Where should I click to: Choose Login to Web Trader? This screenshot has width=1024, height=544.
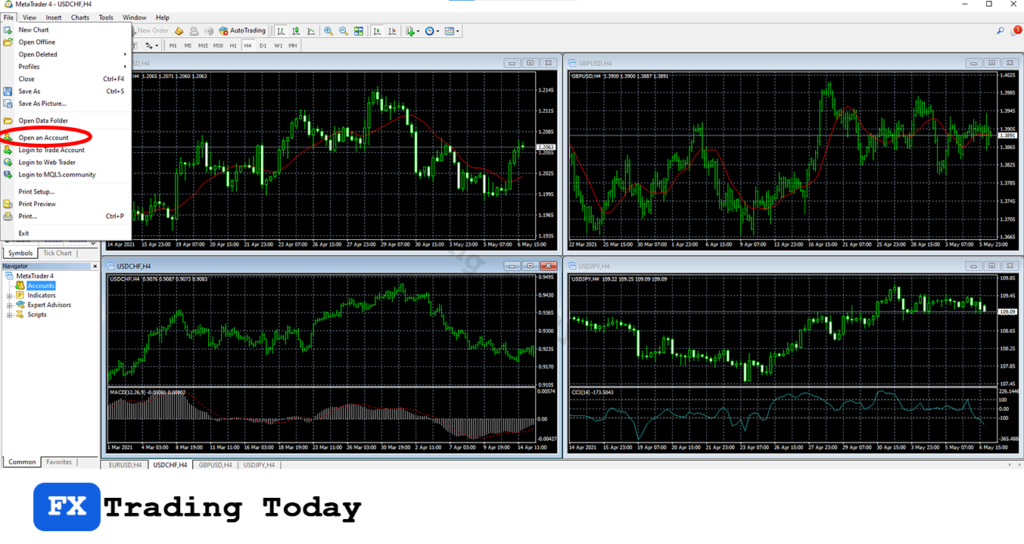[65, 163]
